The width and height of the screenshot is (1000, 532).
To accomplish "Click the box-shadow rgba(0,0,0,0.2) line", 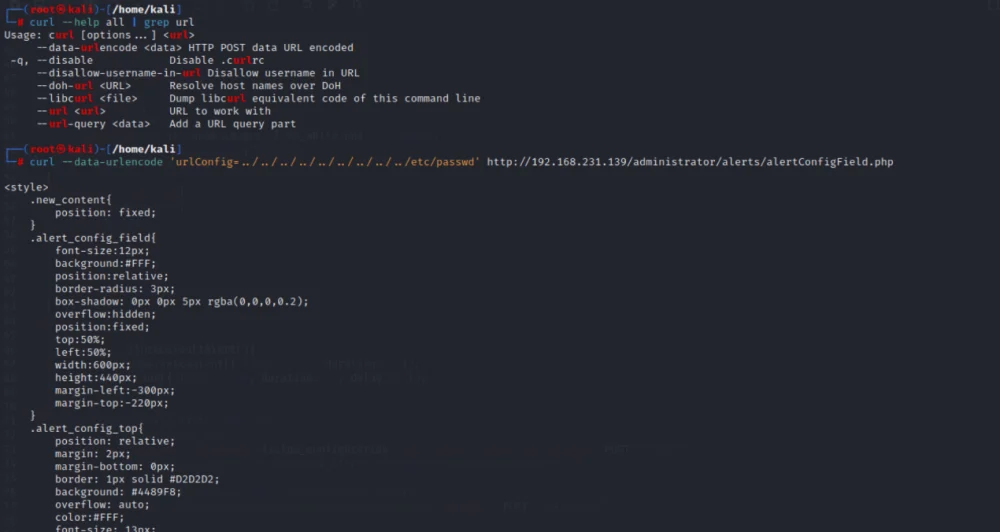I will [x=182, y=301].
